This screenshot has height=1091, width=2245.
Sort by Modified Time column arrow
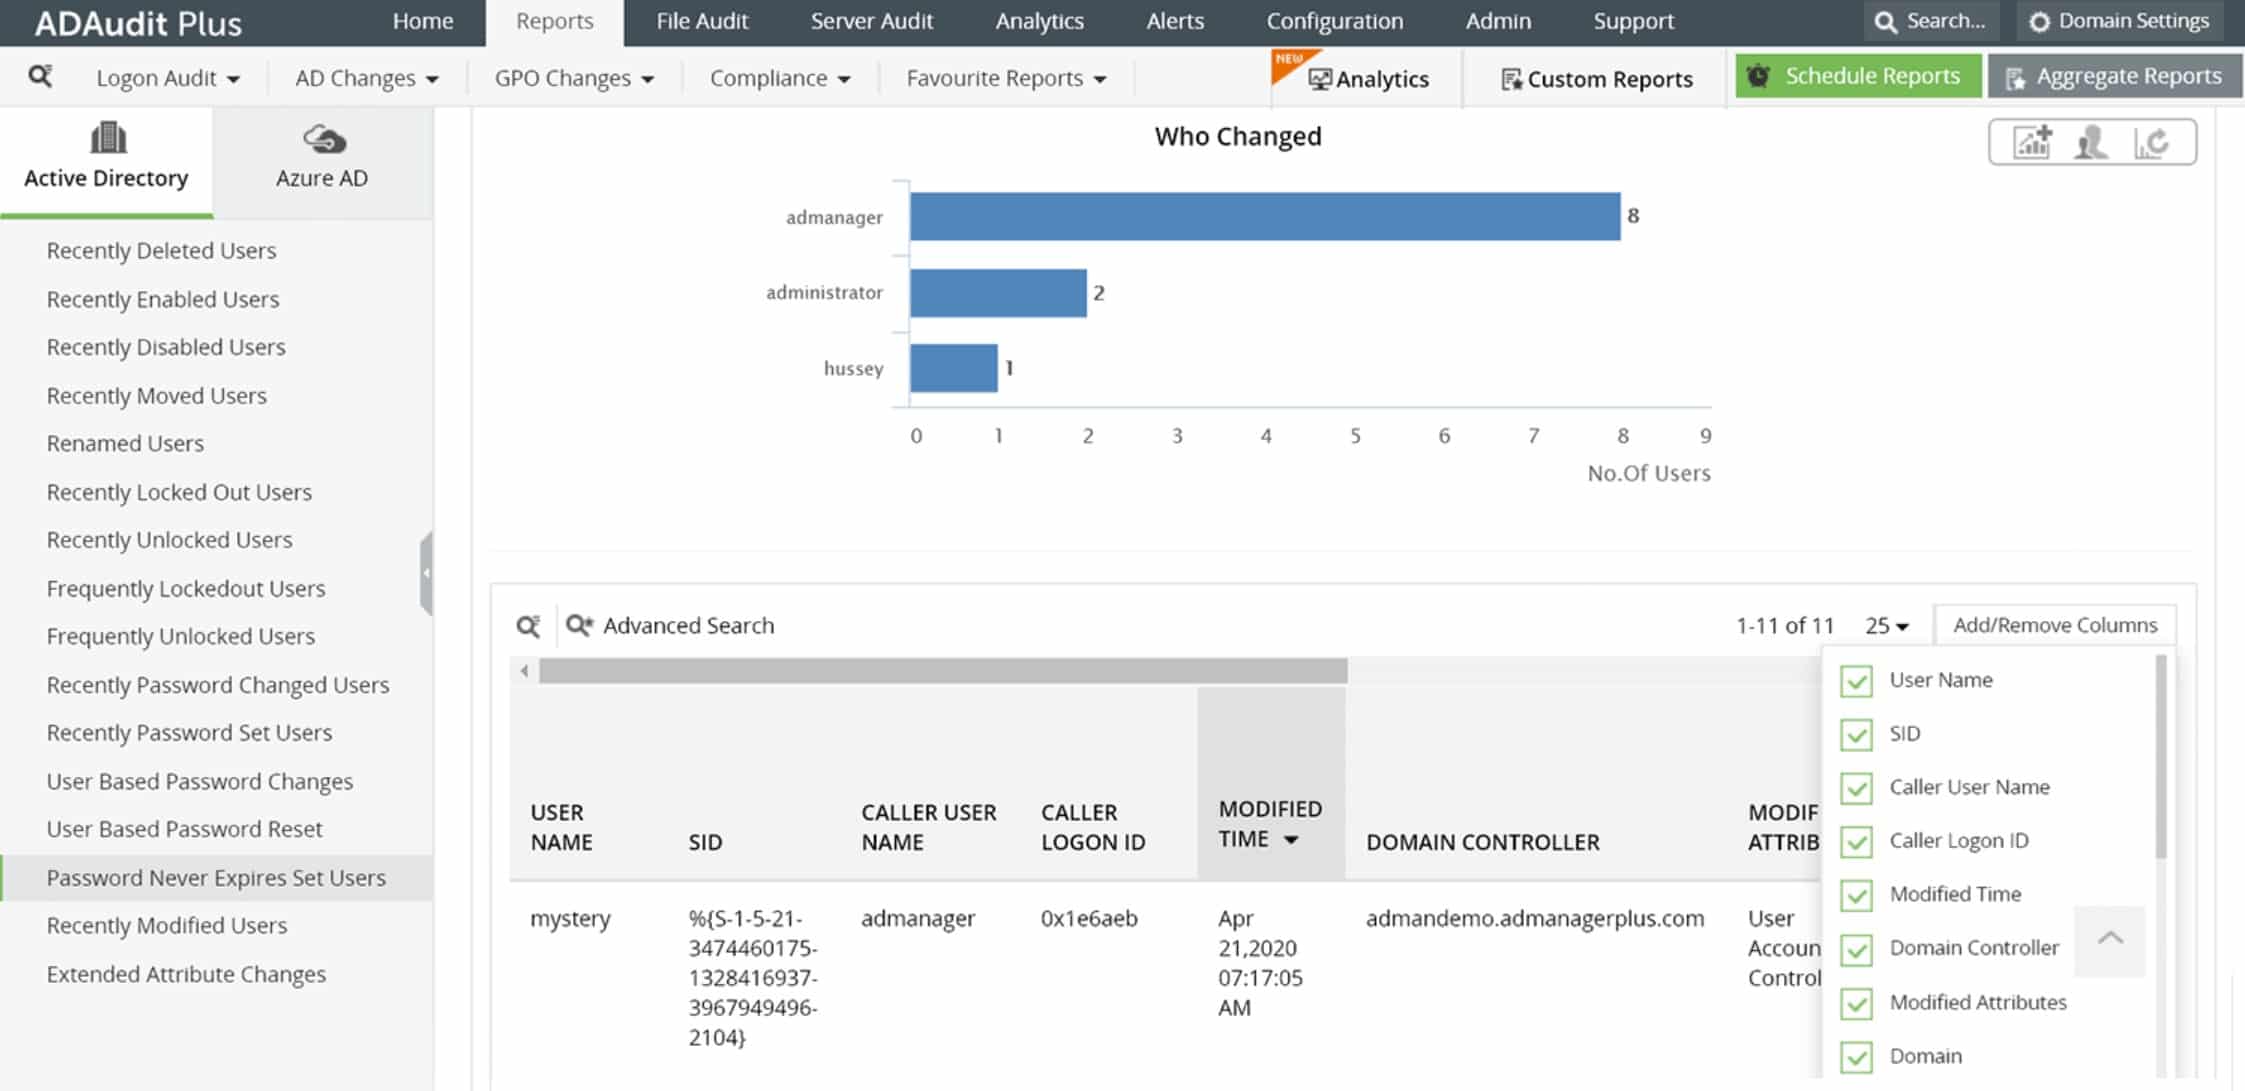tap(1291, 840)
